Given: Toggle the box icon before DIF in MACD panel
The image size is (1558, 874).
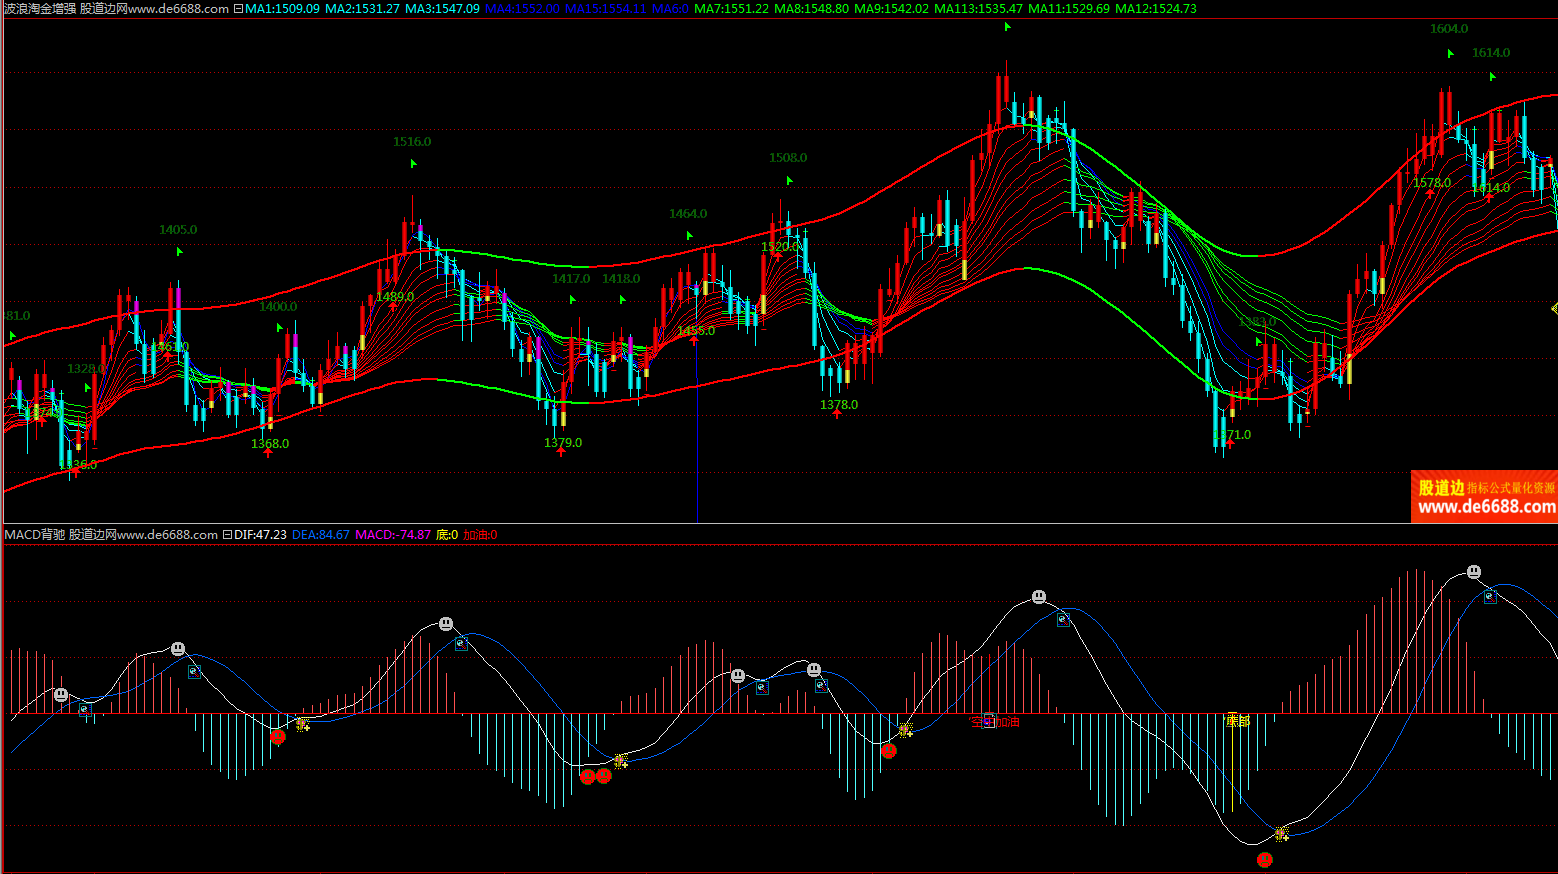Looking at the screenshot, I should [x=227, y=535].
